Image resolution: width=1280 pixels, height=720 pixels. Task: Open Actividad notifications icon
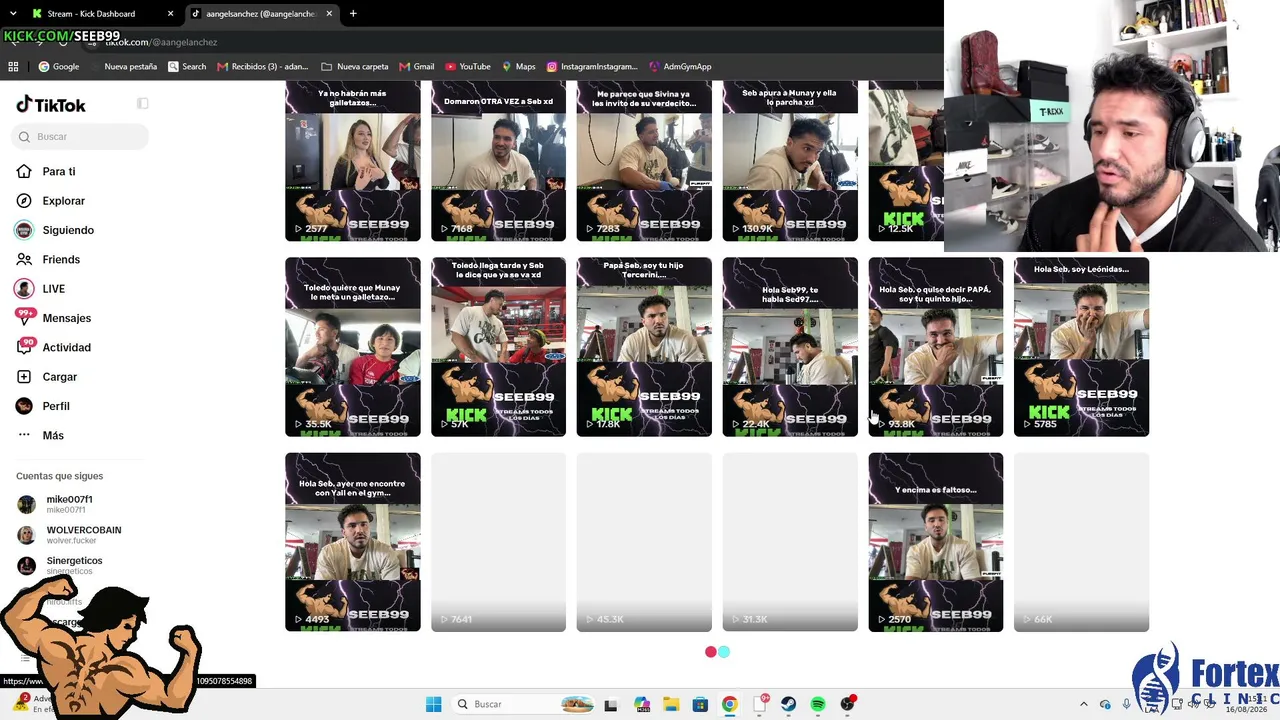click(25, 347)
